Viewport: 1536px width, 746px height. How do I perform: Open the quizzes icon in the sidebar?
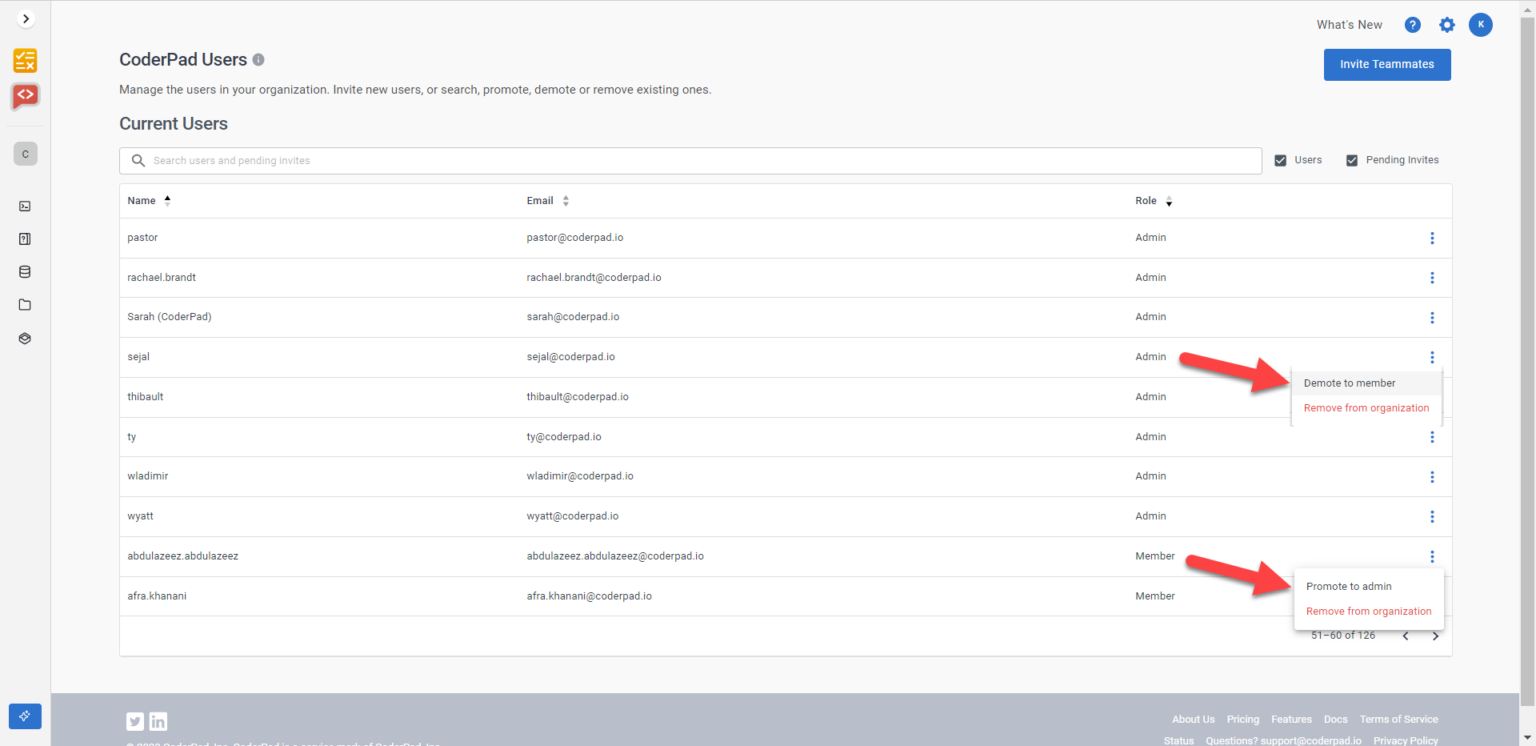(24, 60)
